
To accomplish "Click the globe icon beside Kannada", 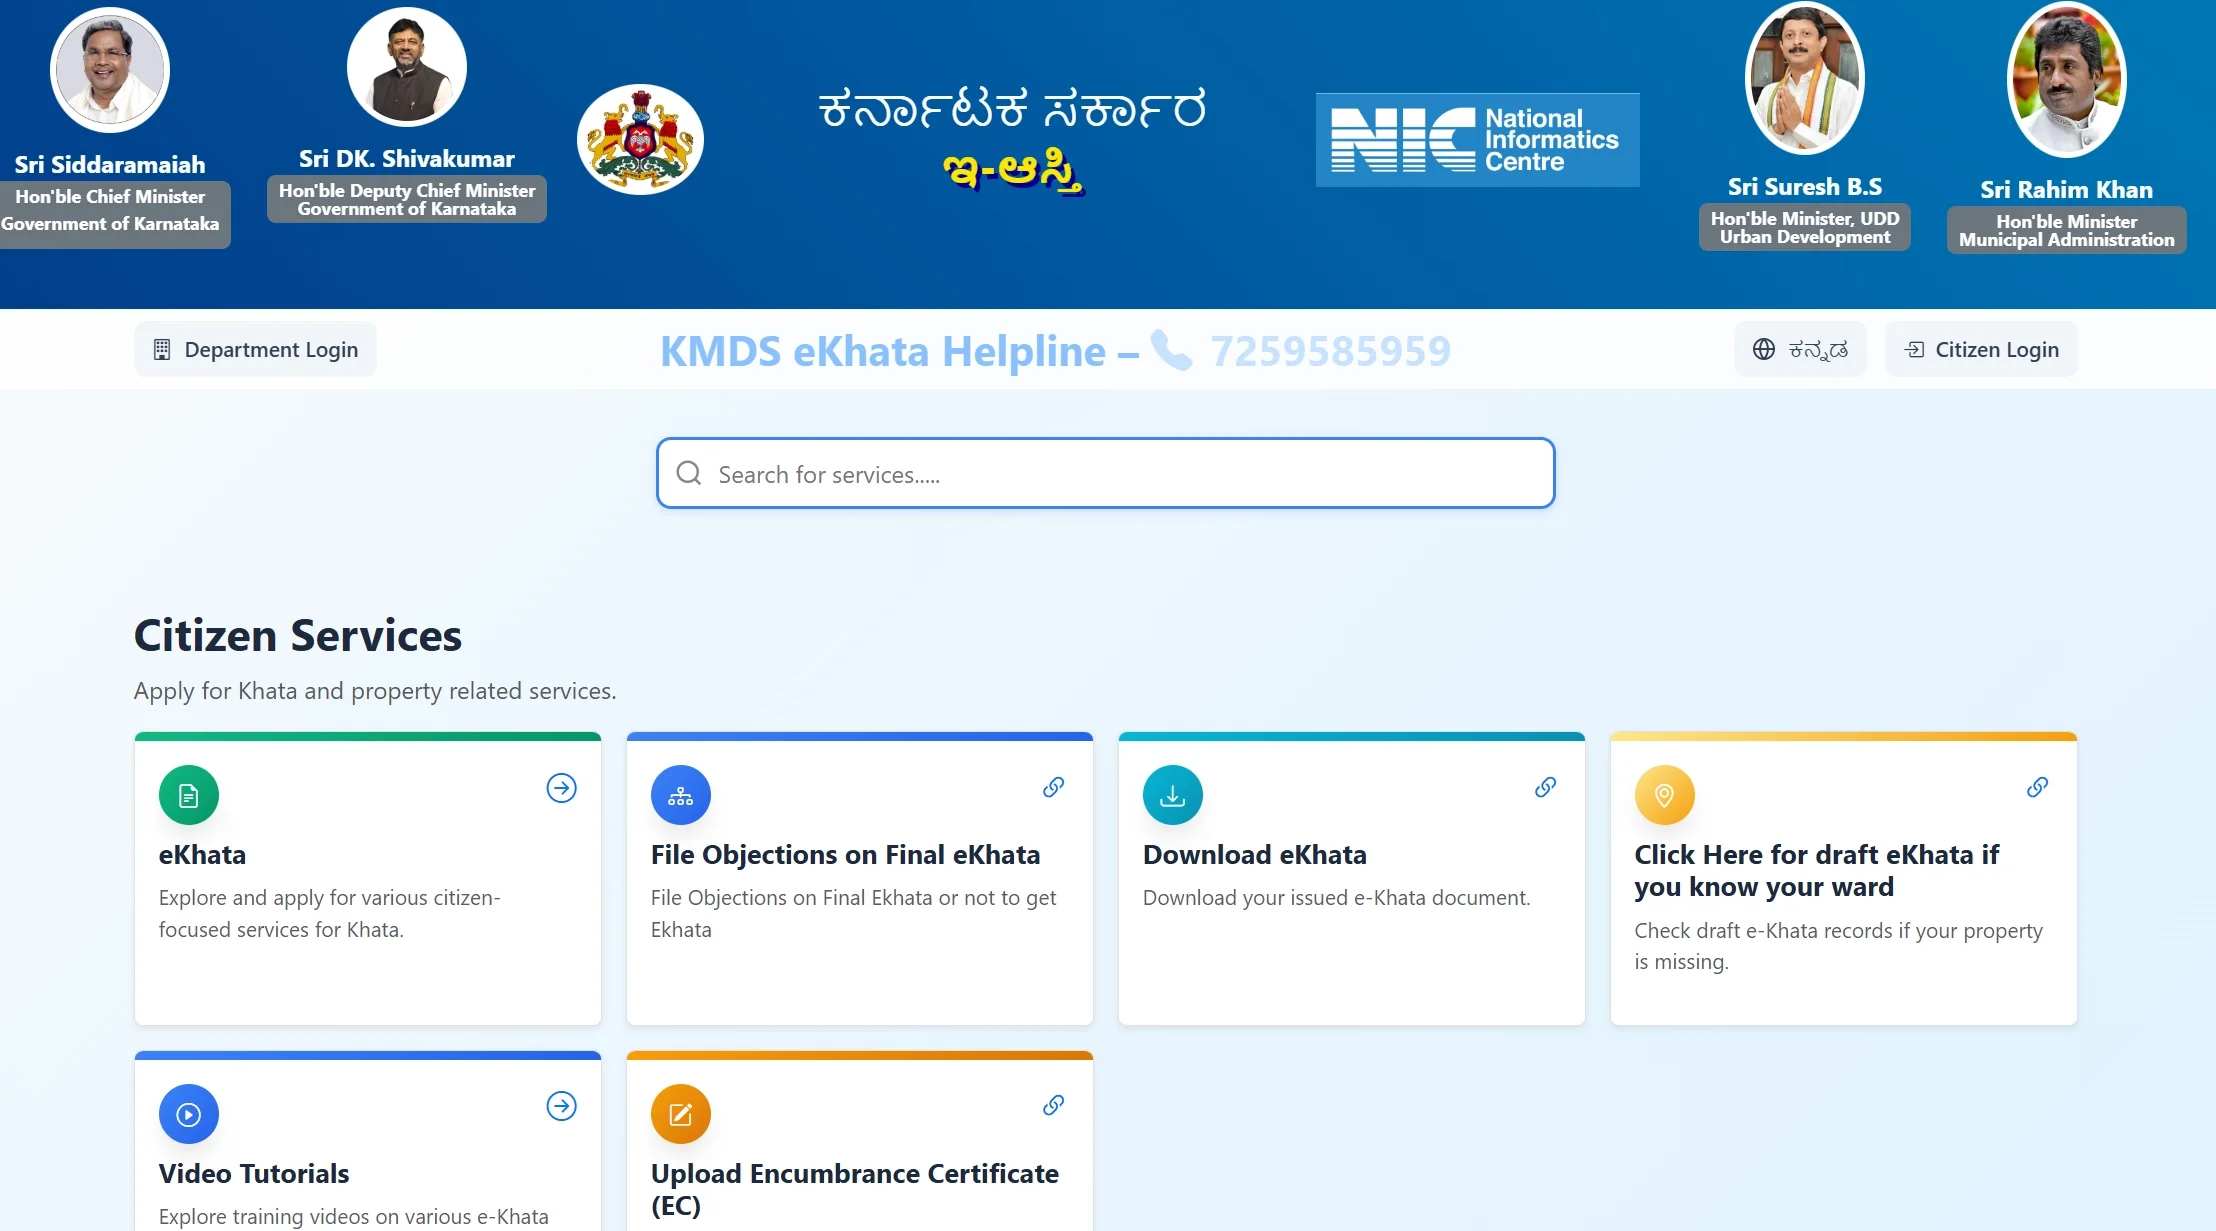I will (x=1764, y=349).
